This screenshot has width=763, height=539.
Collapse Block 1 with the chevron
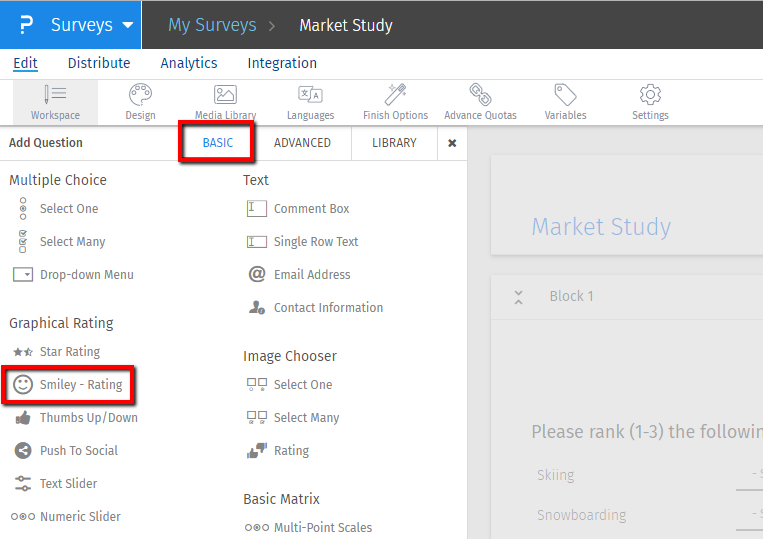[x=518, y=297]
